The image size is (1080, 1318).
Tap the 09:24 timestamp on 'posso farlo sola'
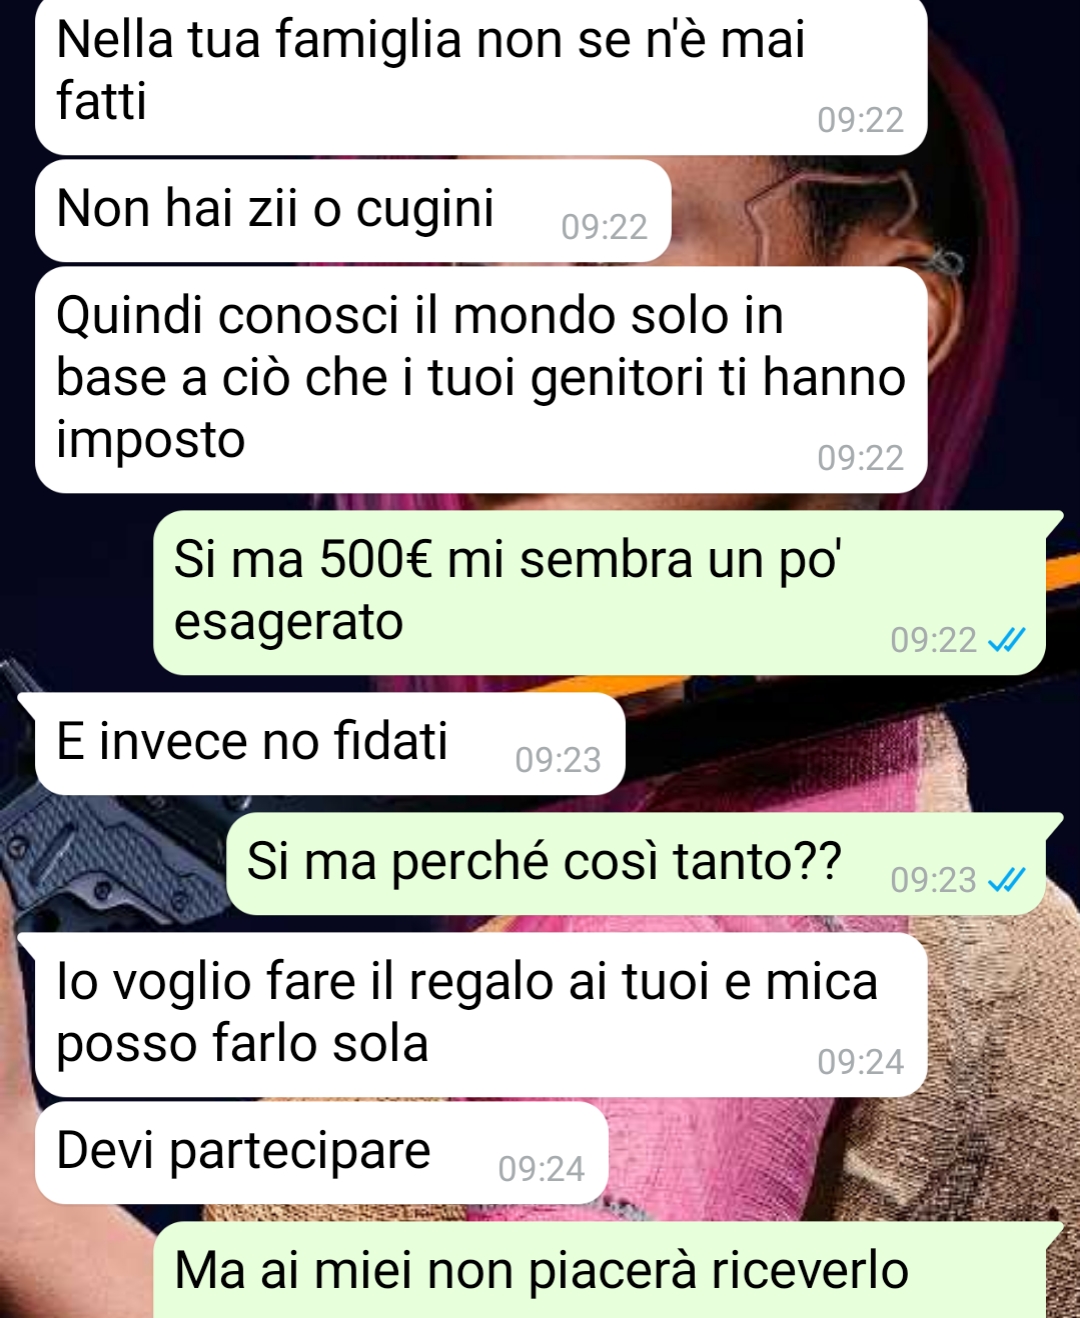tap(860, 1062)
